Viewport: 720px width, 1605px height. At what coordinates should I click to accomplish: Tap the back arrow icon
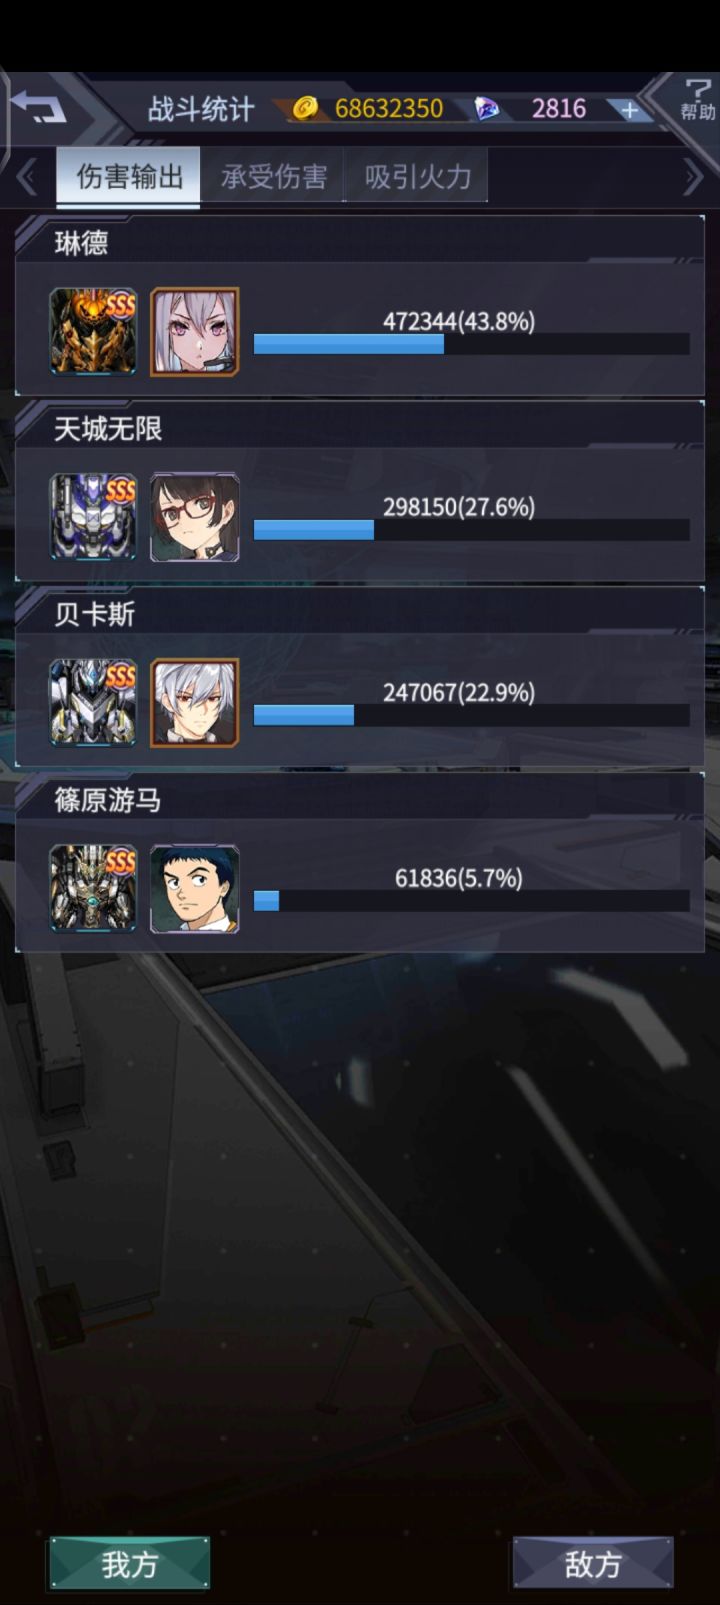38,106
